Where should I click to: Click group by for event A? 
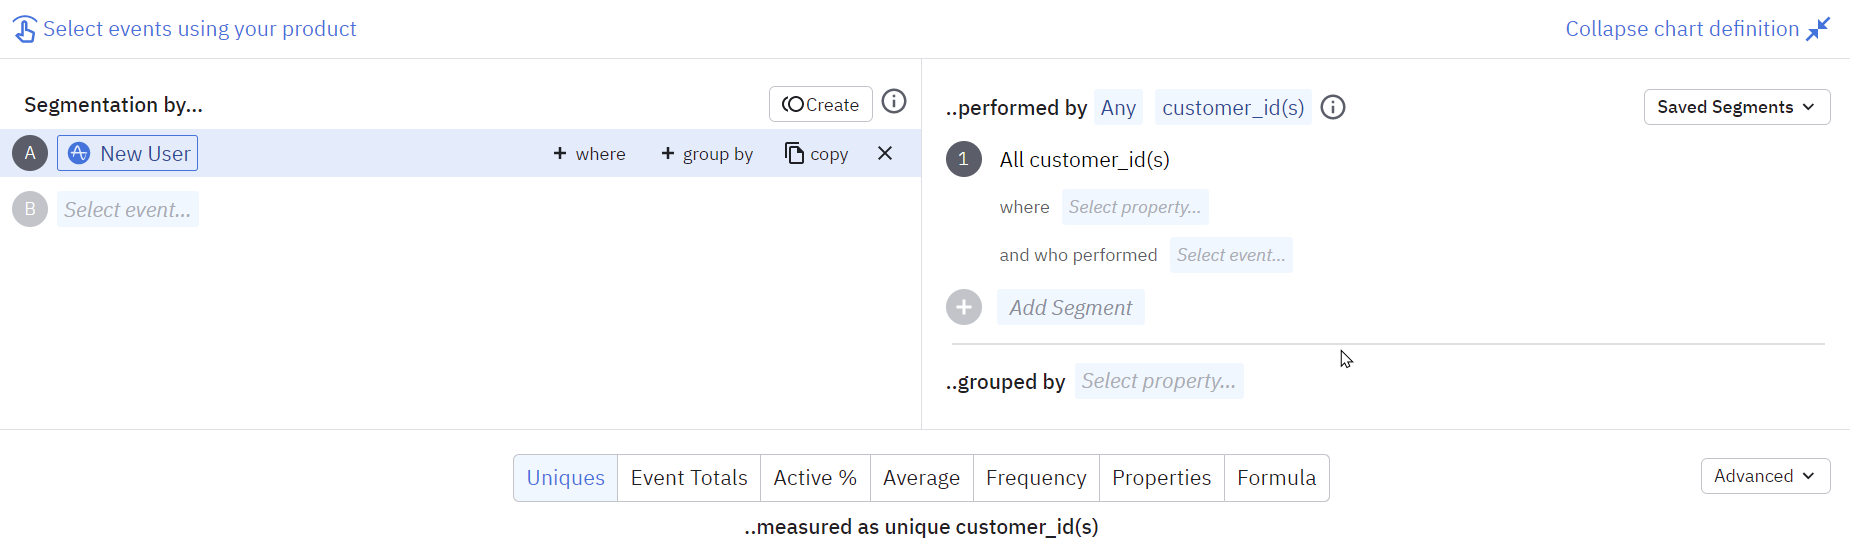[707, 154]
